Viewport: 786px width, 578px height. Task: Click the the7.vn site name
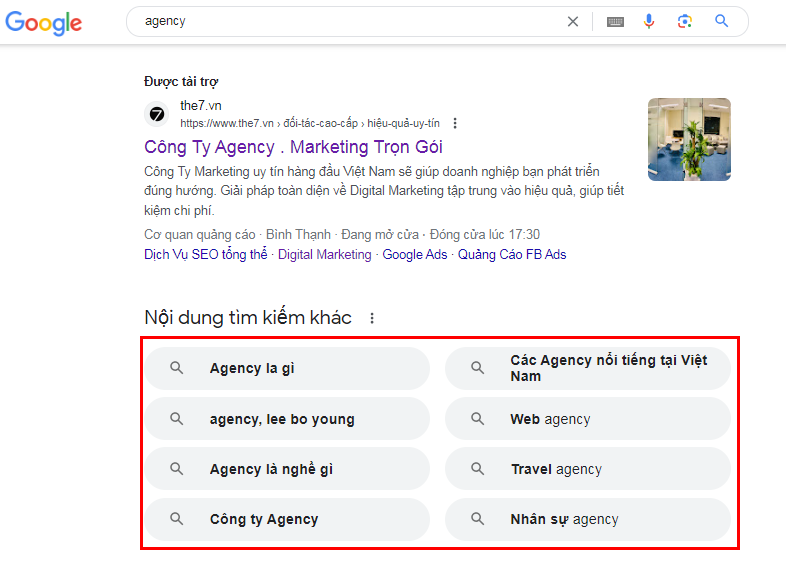pyautogui.click(x=201, y=106)
